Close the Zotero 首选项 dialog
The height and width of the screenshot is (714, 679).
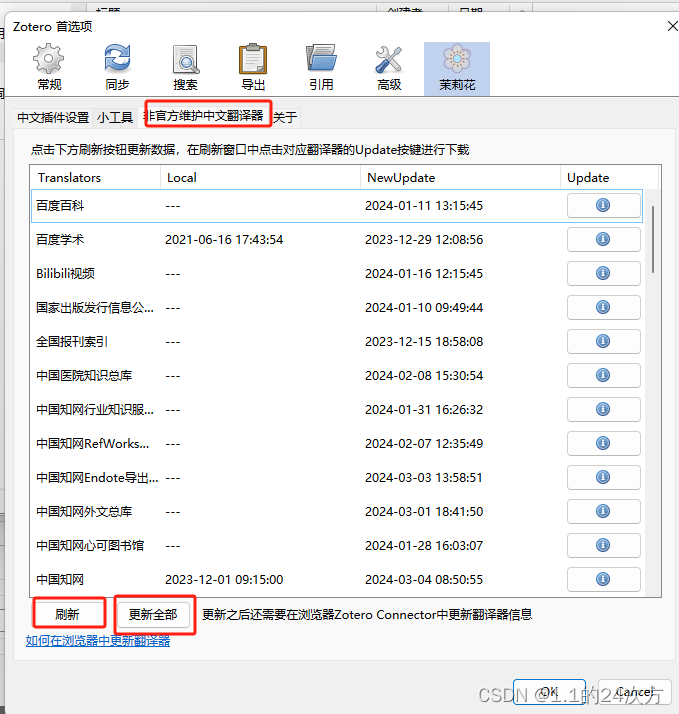click(x=672, y=26)
